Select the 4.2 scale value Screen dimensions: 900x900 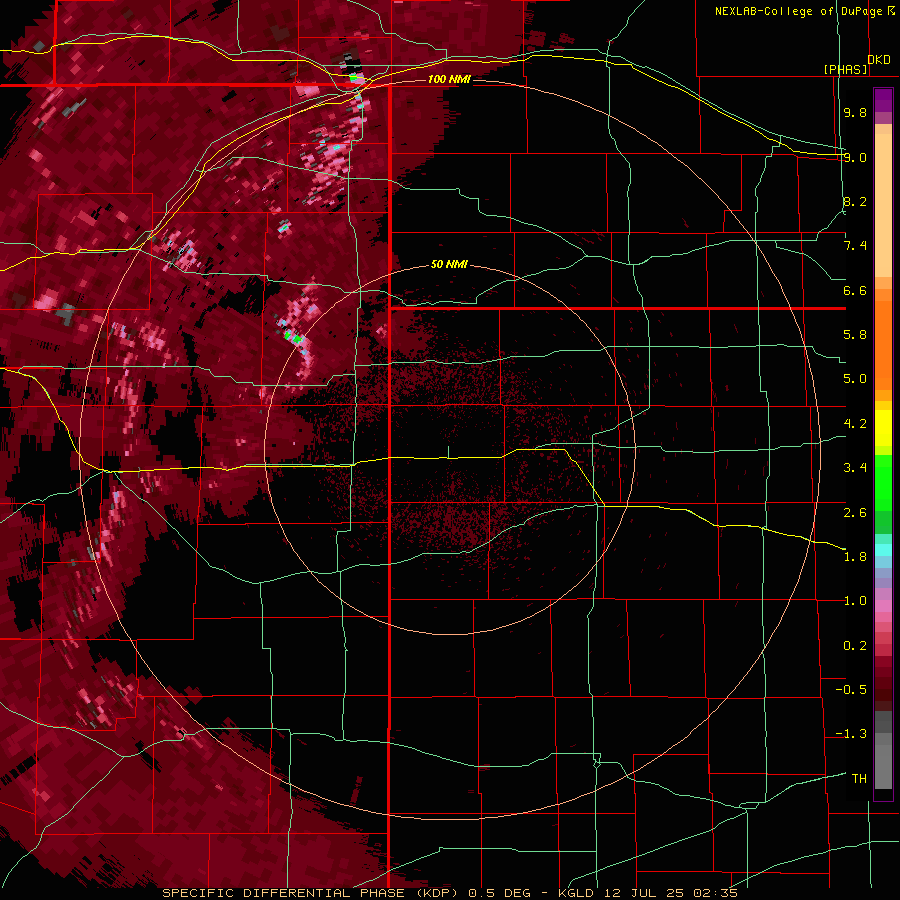855,424
